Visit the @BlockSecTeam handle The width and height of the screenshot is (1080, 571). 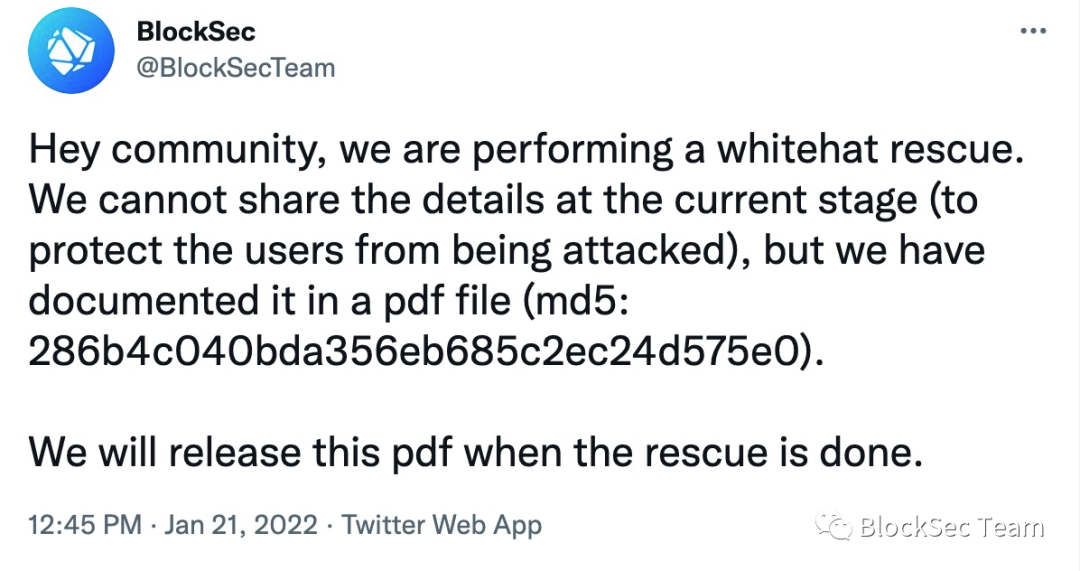pyautogui.click(x=236, y=68)
